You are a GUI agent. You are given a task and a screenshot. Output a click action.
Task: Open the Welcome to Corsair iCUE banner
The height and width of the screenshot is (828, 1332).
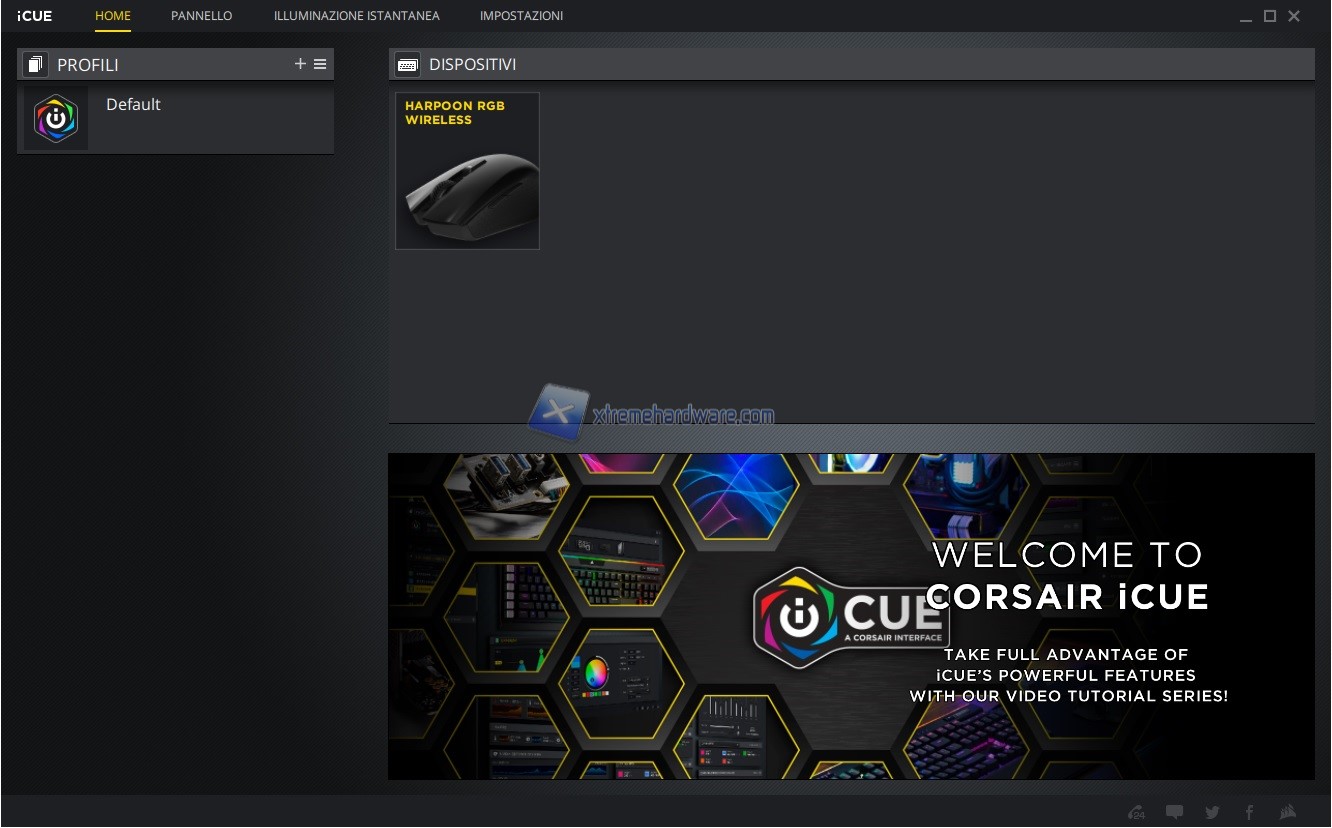tap(851, 616)
